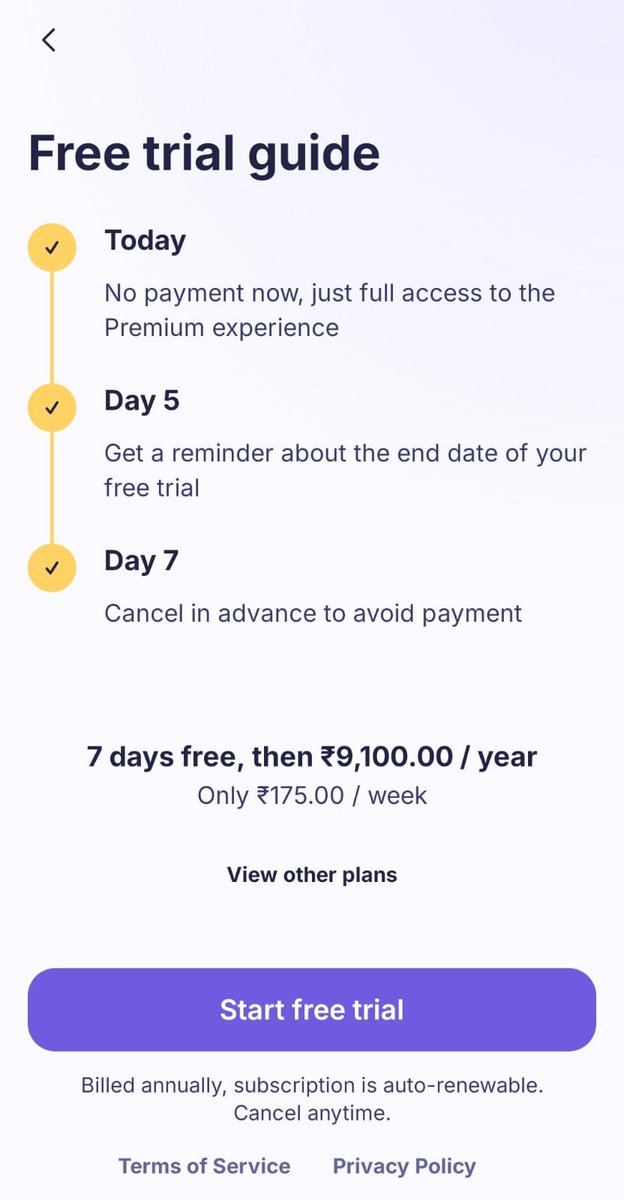
Task: Click the Day 7 checkmark circle
Action: point(52,567)
